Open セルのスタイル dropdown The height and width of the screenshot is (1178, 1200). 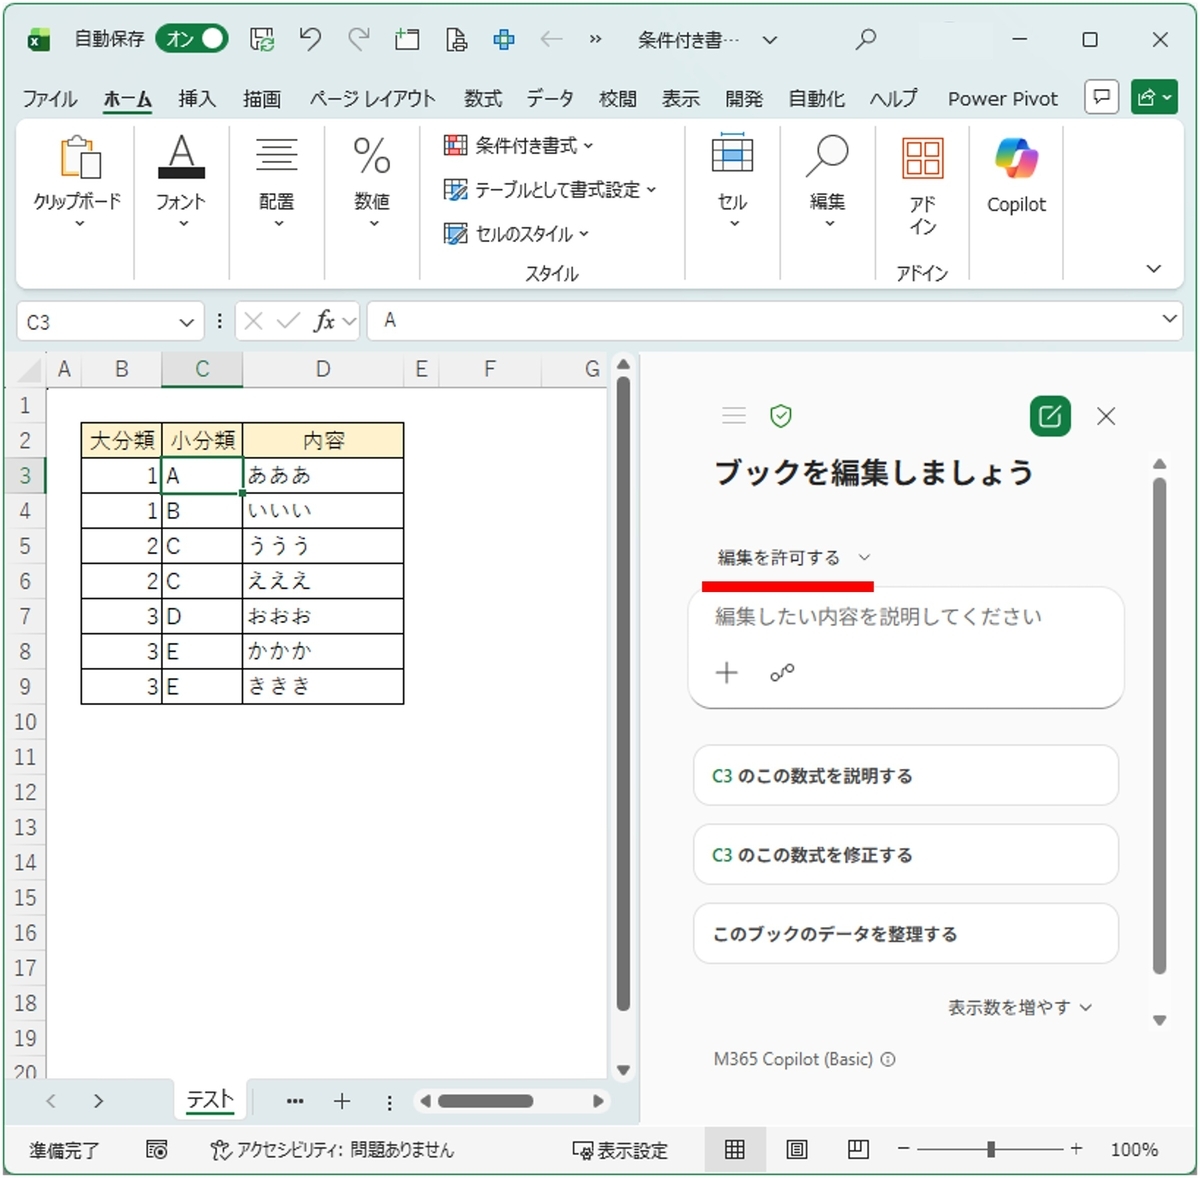(516, 233)
